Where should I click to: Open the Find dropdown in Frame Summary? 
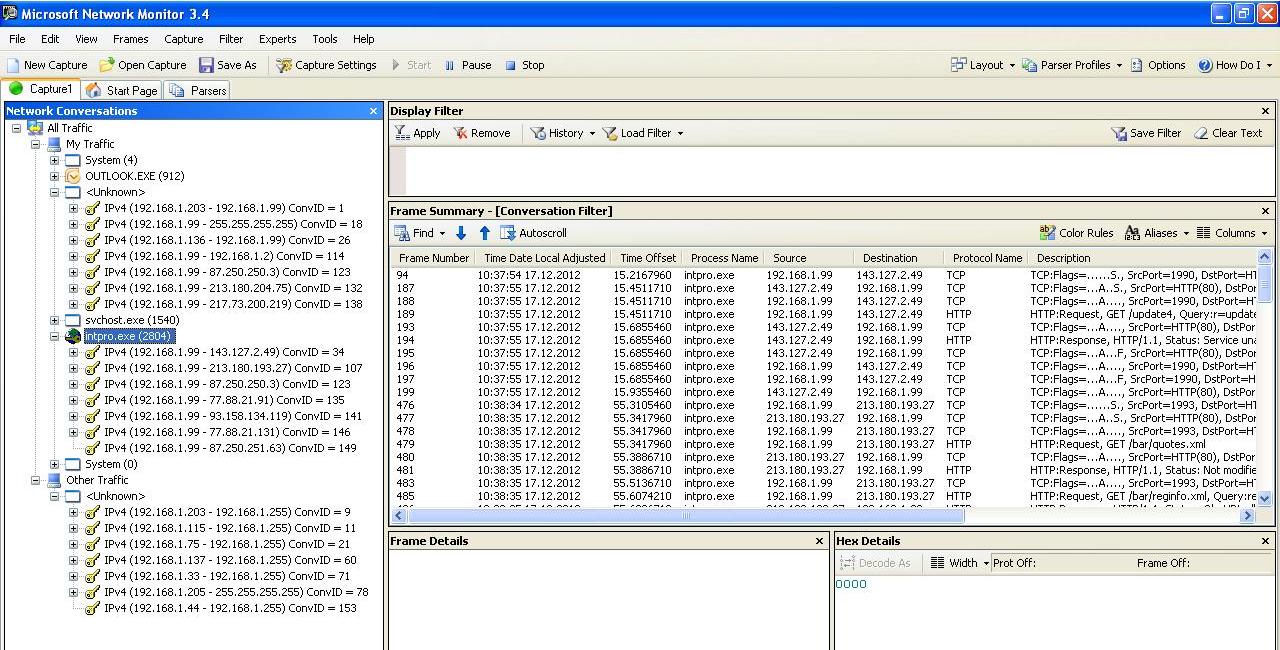pos(420,233)
